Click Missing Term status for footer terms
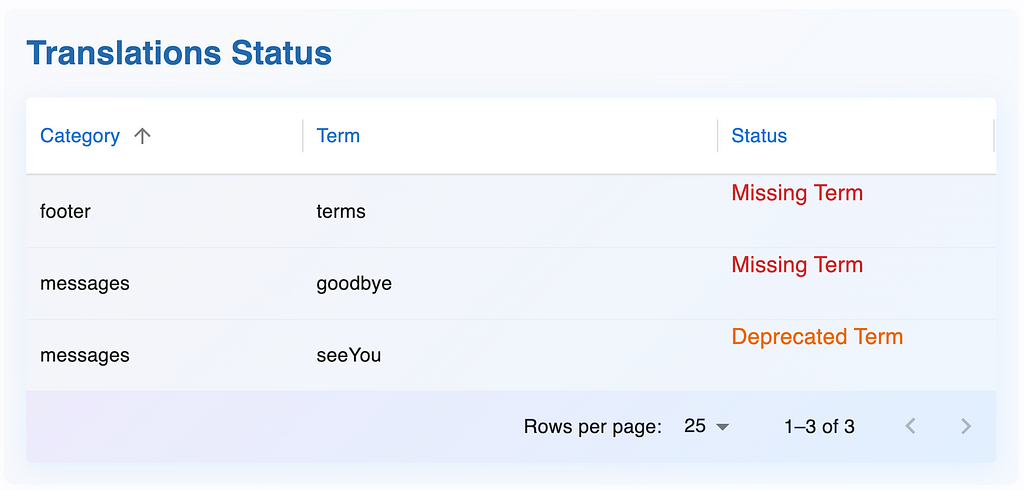The image size is (1024, 490). [797, 193]
